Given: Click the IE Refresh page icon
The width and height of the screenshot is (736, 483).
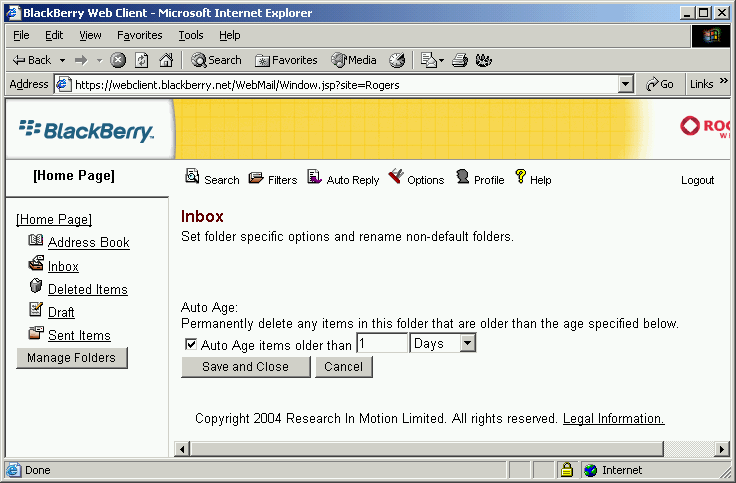Looking at the screenshot, I should pyautogui.click(x=142, y=60).
